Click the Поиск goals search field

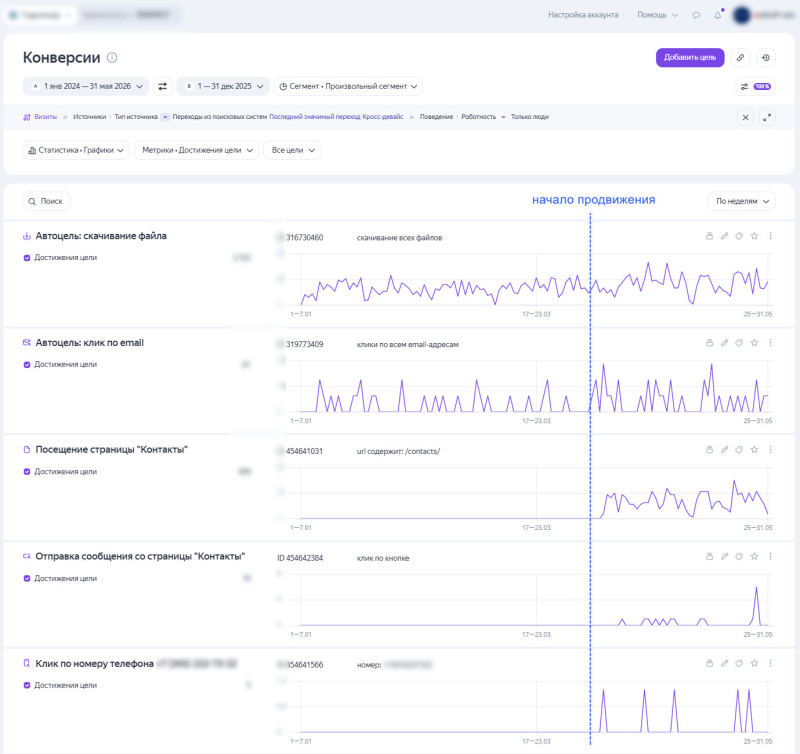[46, 201]
